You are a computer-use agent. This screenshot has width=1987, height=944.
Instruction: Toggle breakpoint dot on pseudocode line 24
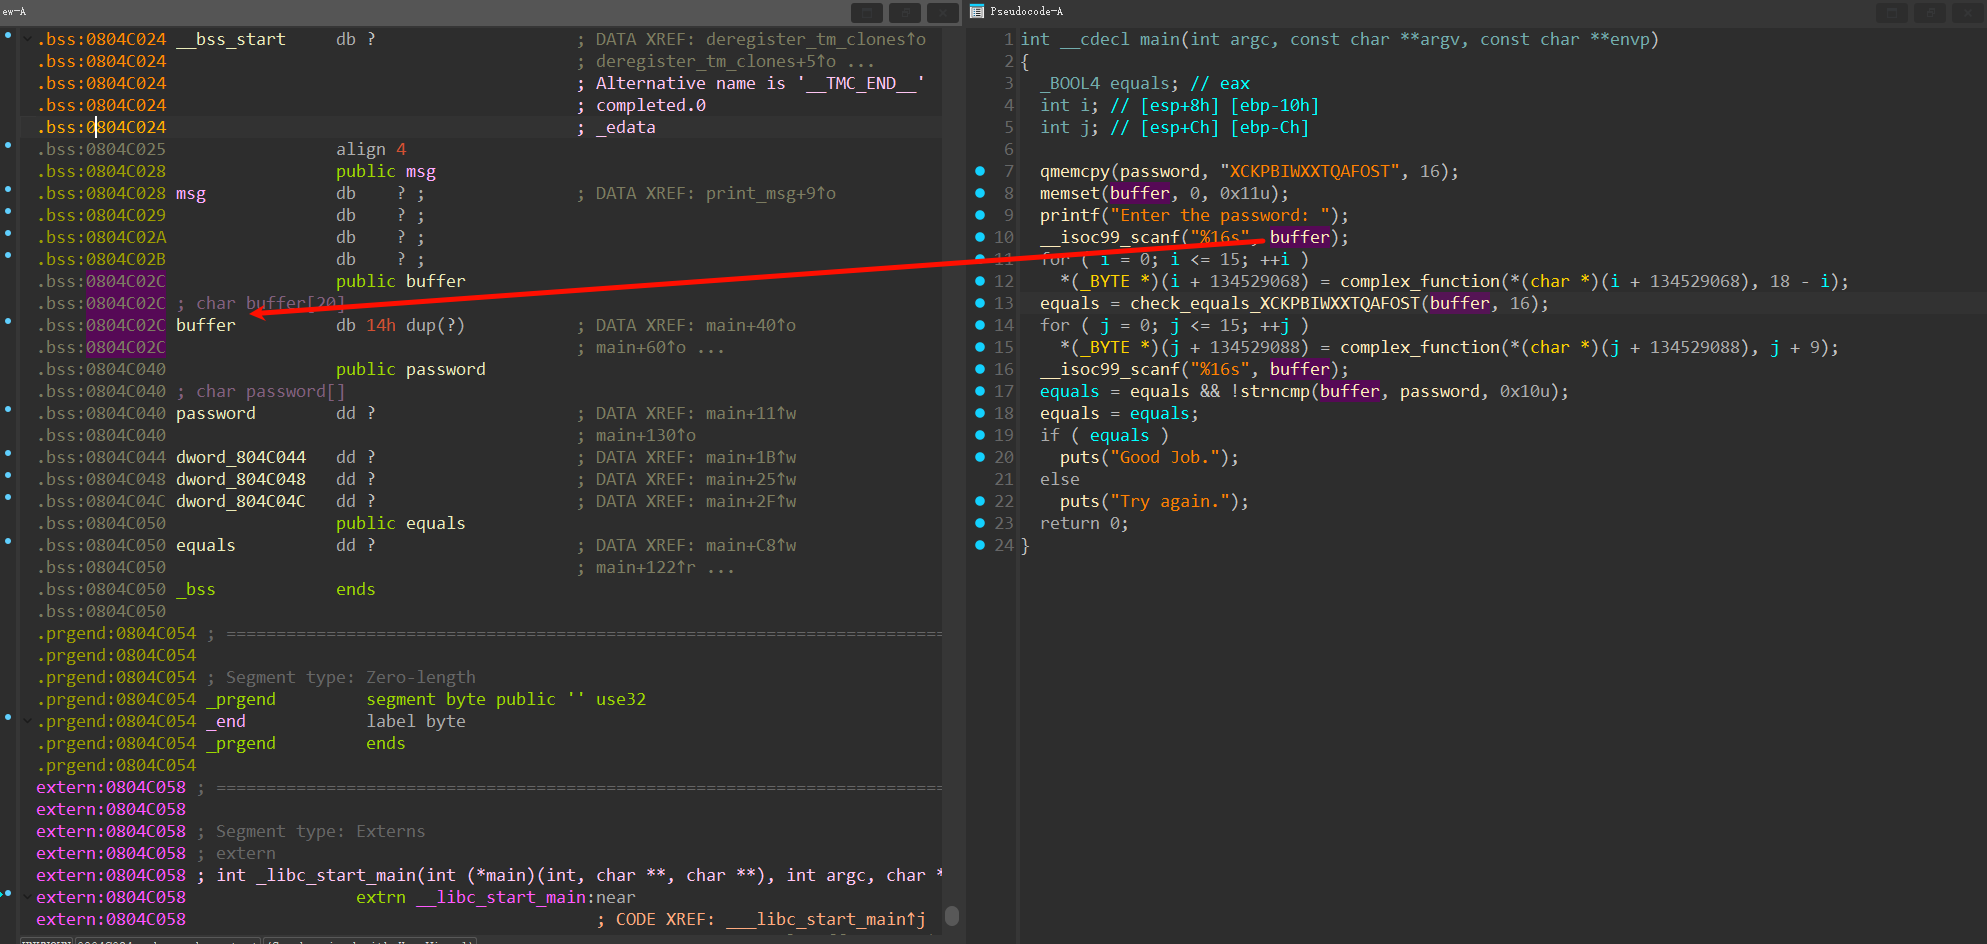pos(980,545)
